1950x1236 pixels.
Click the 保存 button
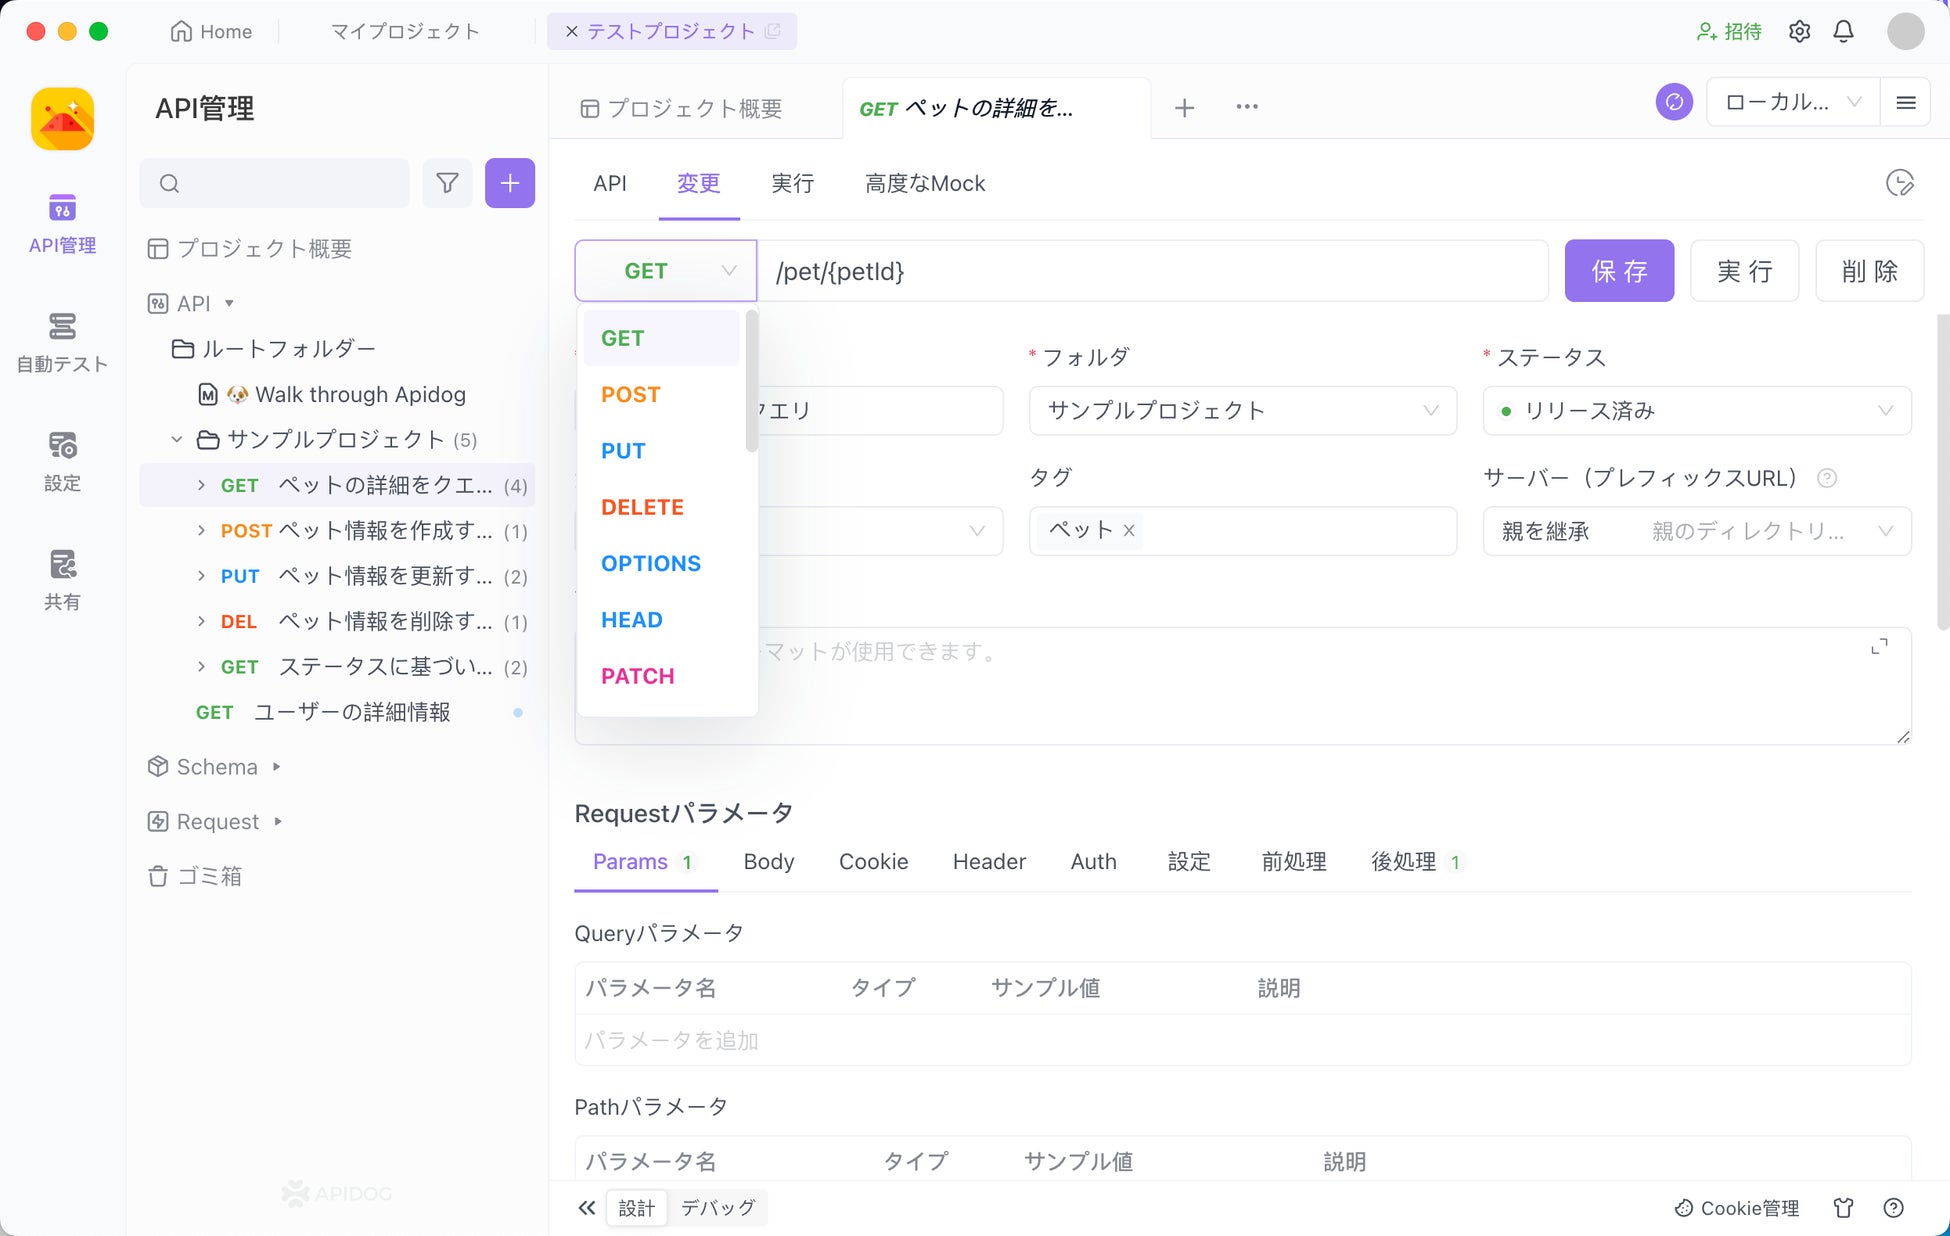click(1618, 271)
